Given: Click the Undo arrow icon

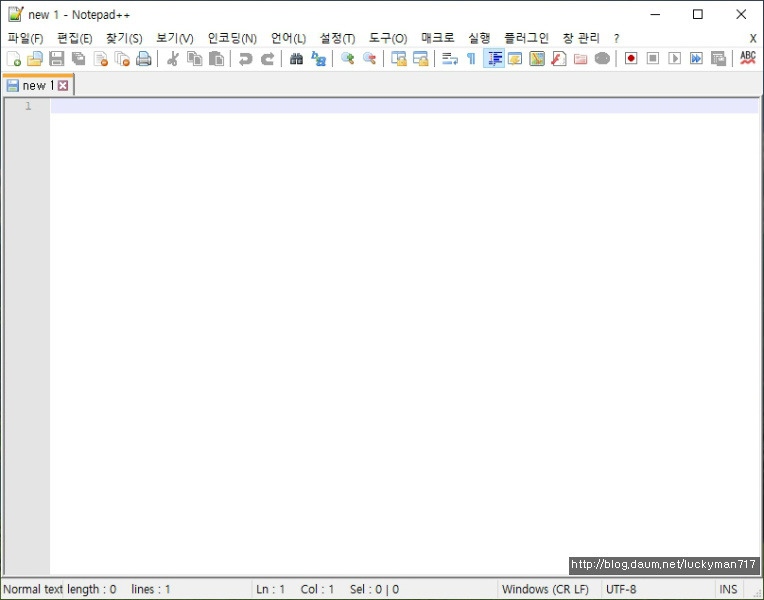Looking at the screenshot, I should point(246,58).
